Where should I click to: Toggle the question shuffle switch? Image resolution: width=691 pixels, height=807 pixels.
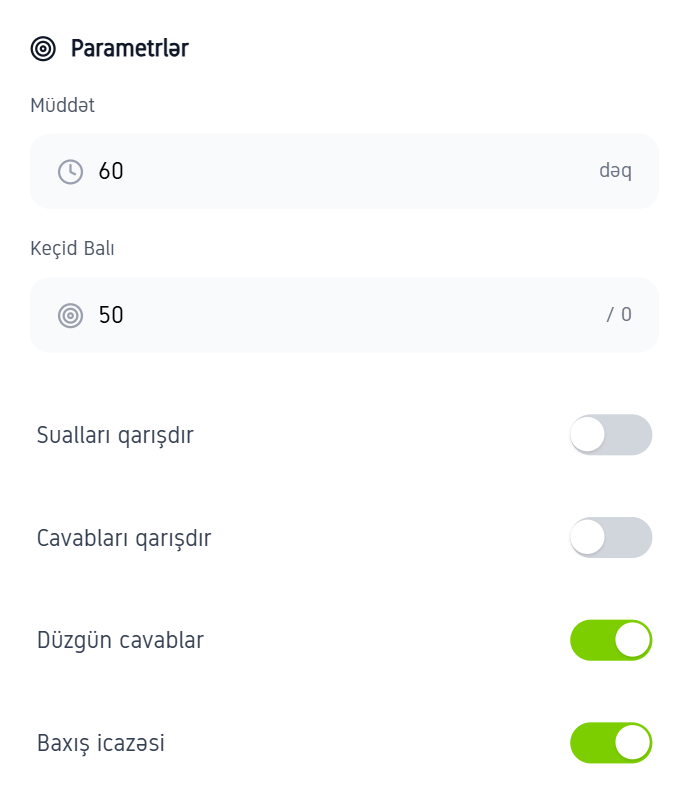tap(610, 435)
